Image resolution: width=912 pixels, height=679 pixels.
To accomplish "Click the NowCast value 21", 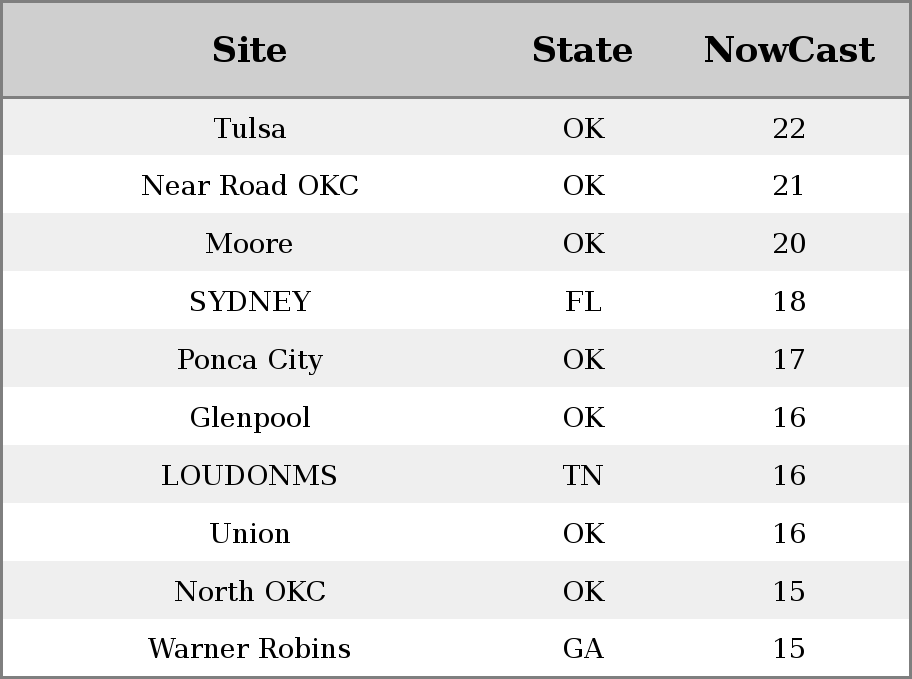I will point(789,186).
